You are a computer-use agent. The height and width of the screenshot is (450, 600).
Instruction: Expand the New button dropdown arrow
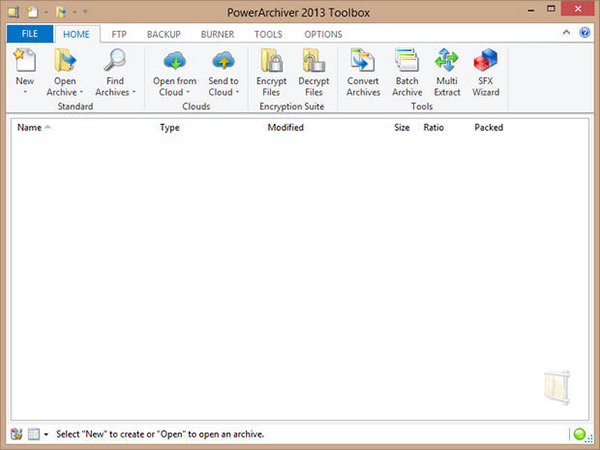[x=25, y=92]
